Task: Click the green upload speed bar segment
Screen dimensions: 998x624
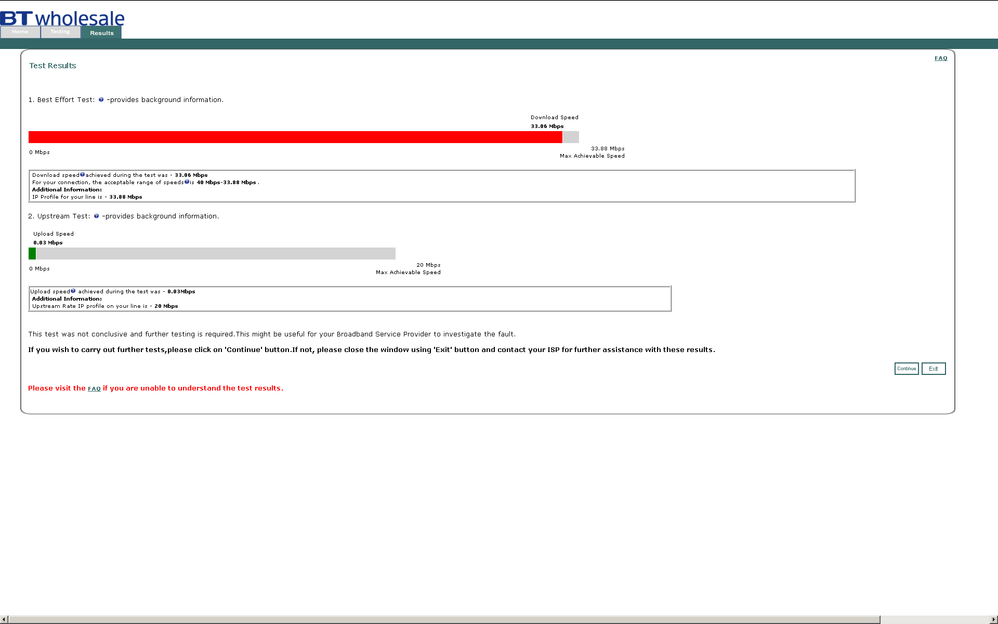Action: (x=32, y=253)
